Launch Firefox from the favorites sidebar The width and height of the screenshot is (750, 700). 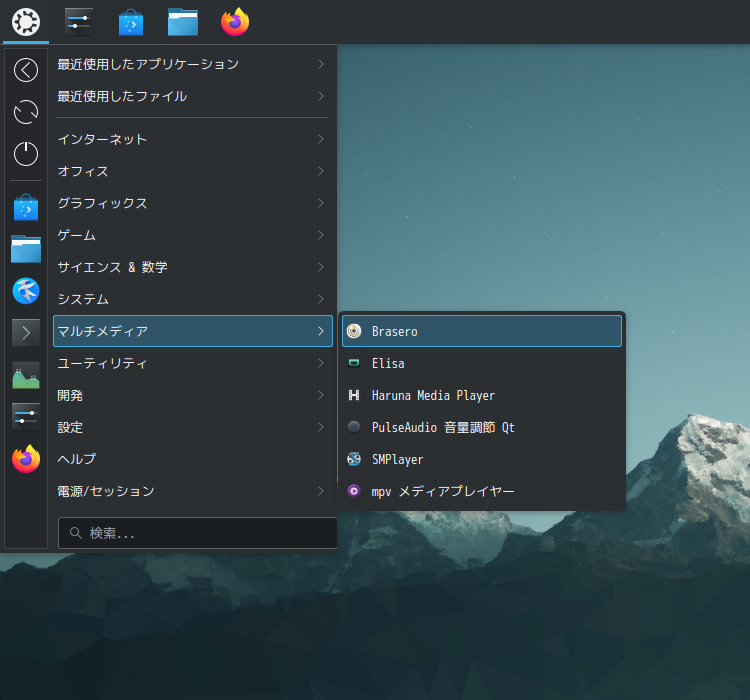tap(26, 458)
